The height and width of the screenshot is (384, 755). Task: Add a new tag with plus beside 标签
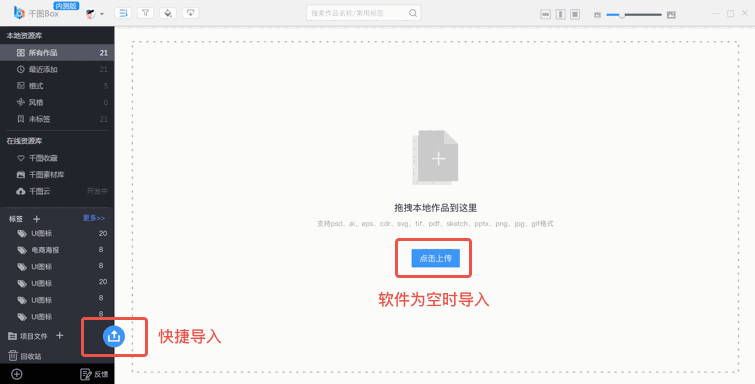tap(37, 219)
